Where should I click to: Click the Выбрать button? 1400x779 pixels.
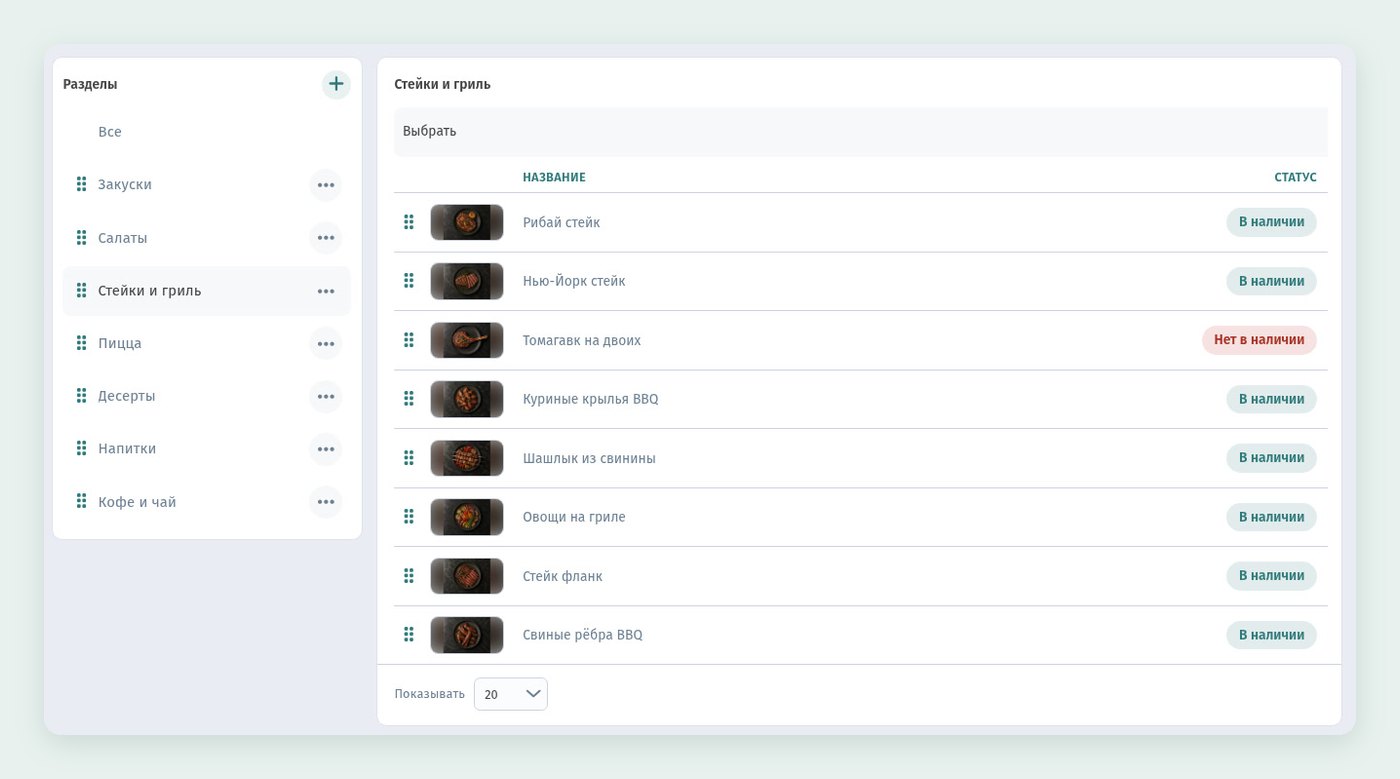pyautogui.click(x=430, y=131)
